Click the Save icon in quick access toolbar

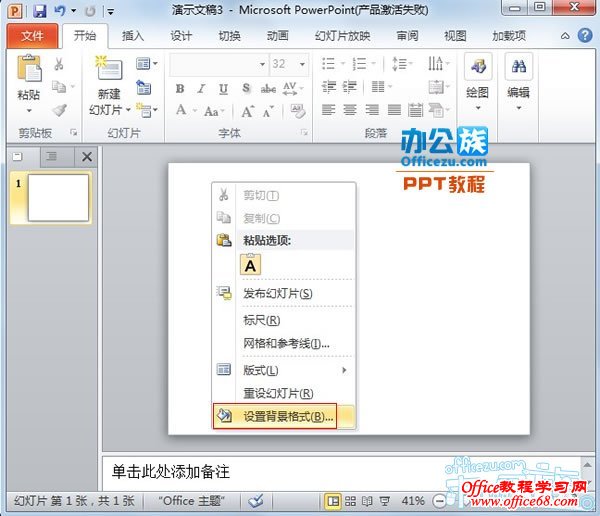tap(40, 11)
